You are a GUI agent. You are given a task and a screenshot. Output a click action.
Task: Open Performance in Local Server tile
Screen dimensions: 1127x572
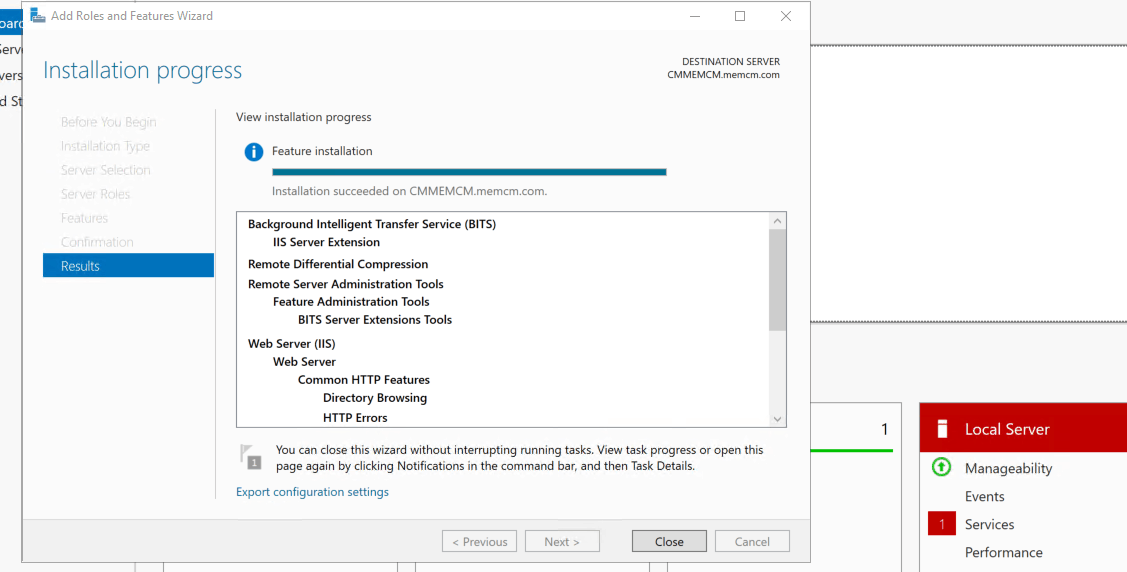[x=1003, y=552]
